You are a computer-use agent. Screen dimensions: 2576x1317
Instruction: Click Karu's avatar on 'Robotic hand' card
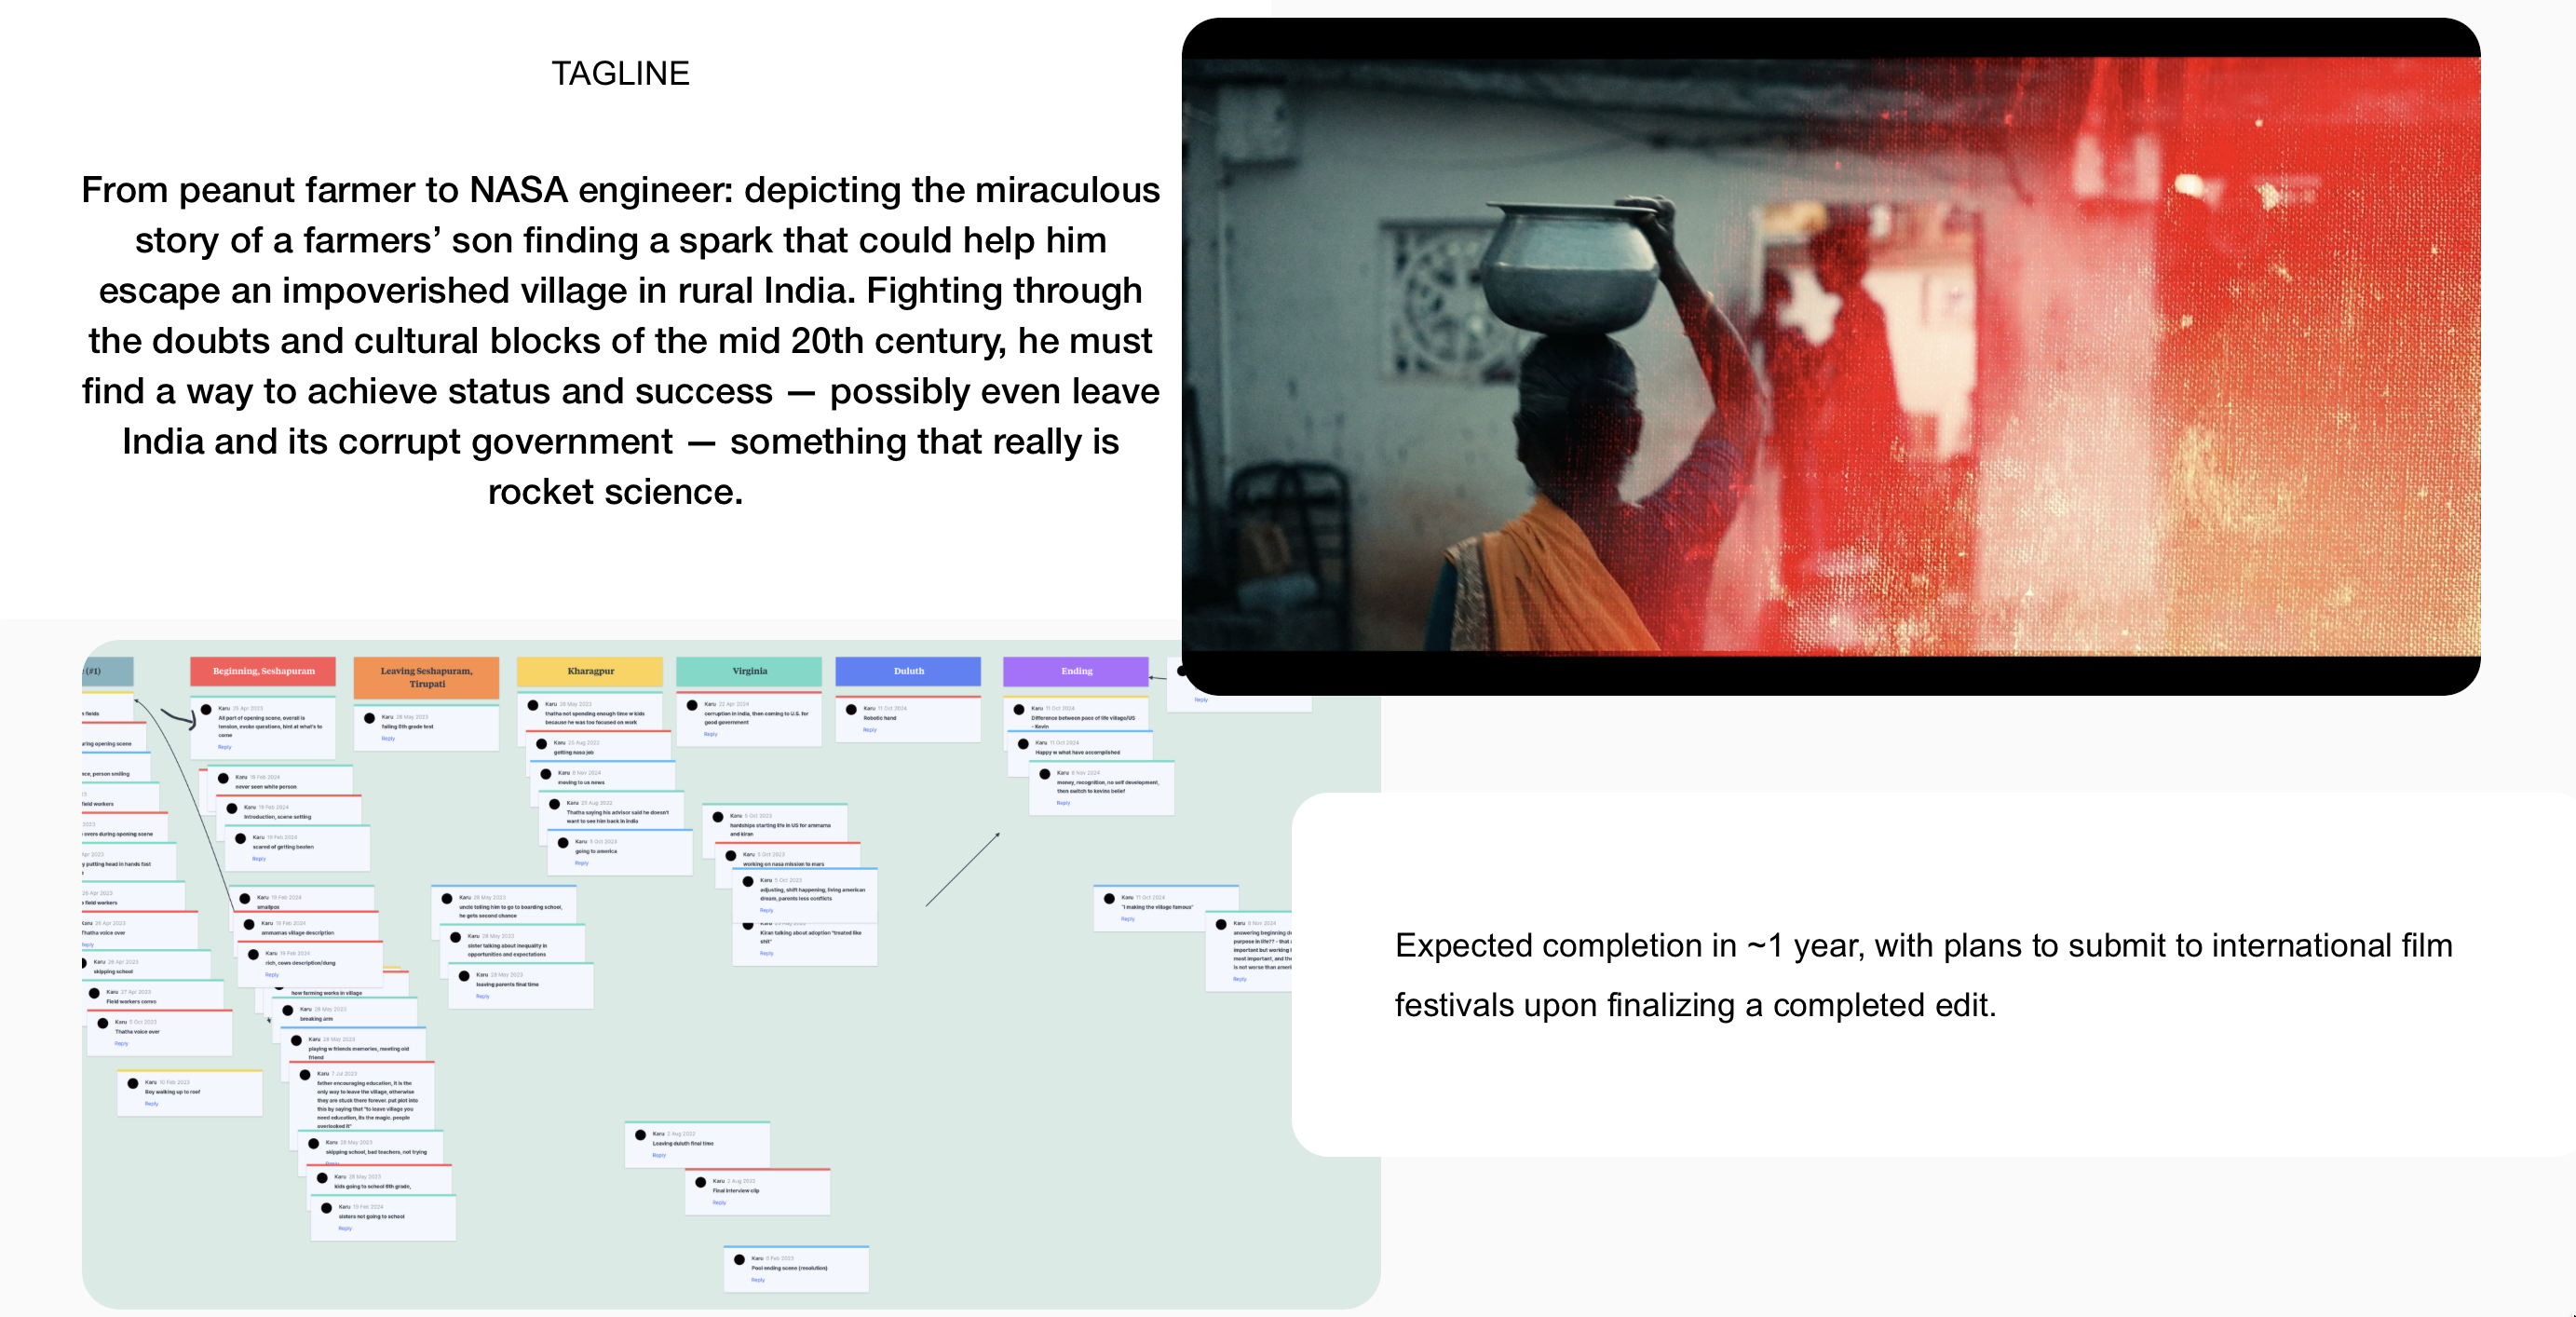(852, 710)
